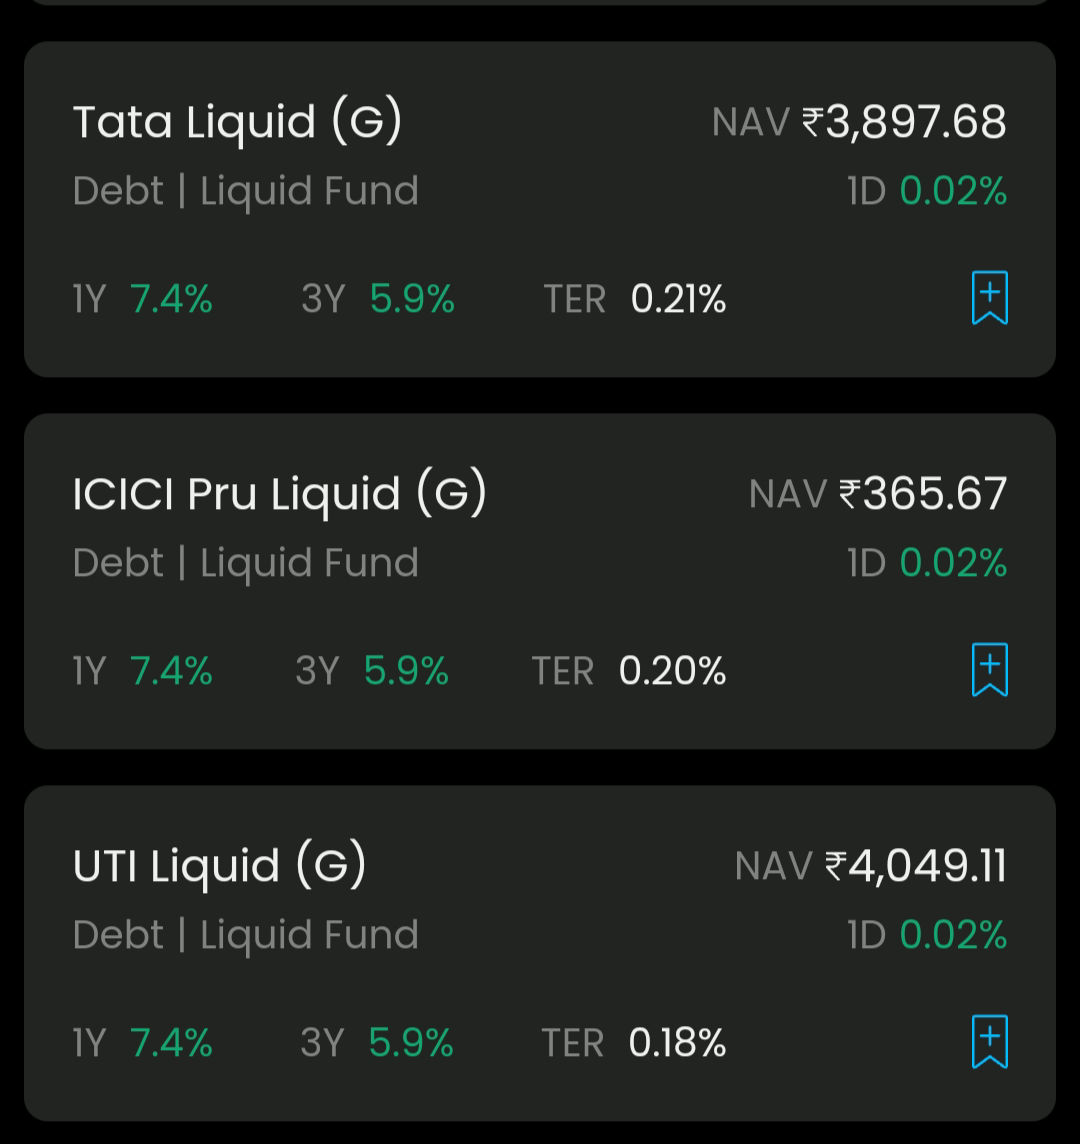Tap UTI Liquid 1D 0.02% change

[x=927, y=935]
